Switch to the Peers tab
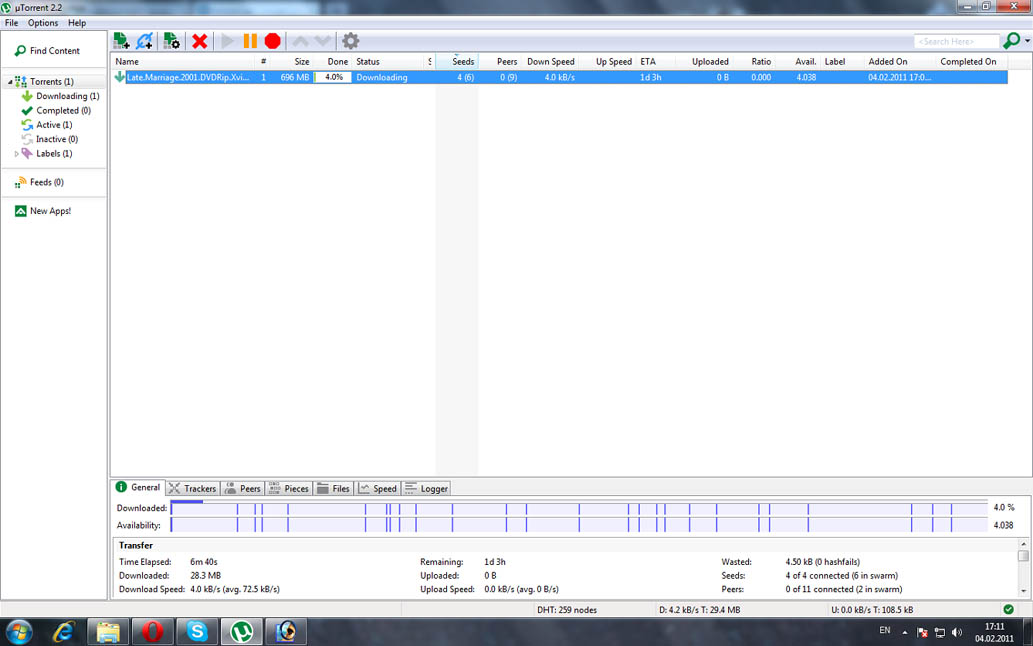 point(243,488)
